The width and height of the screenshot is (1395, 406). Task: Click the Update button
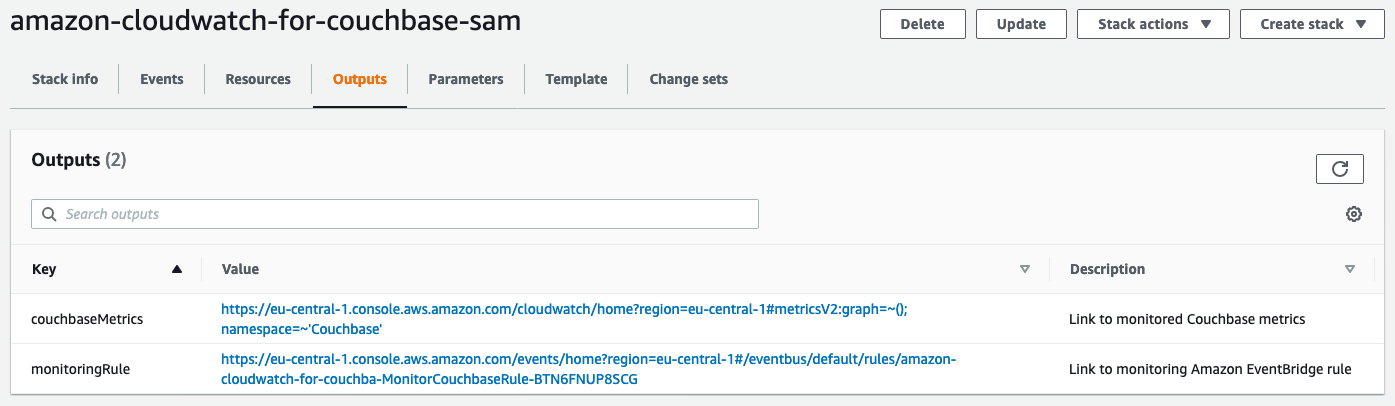tap(1021, 24)
